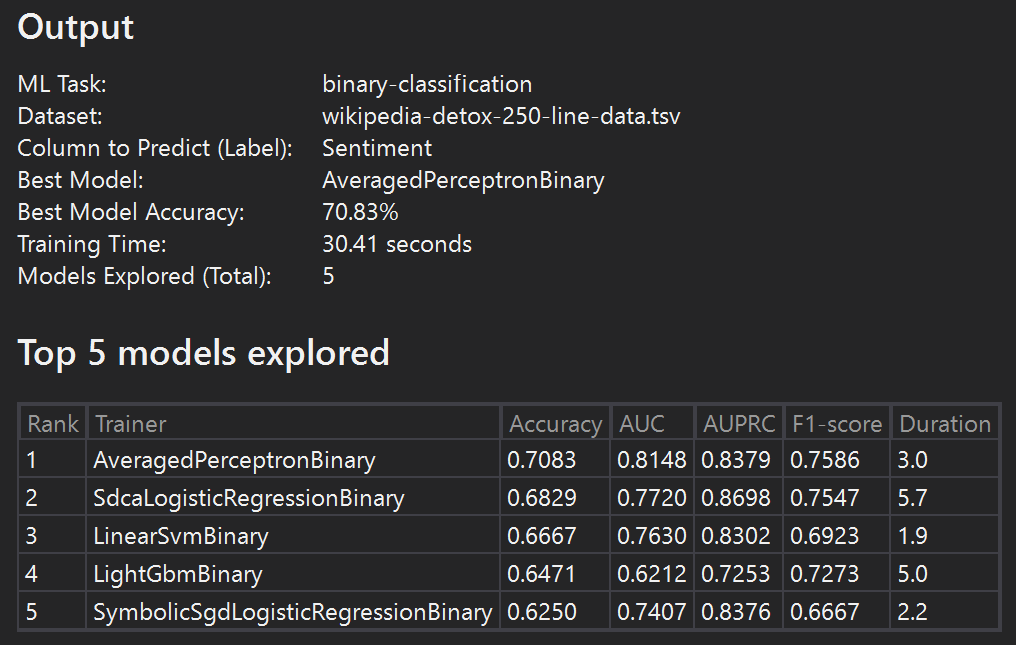Click the 'Top 5 models explored' heading
1016x645 pixels.
pyautogui.click(x=204, y=352)
